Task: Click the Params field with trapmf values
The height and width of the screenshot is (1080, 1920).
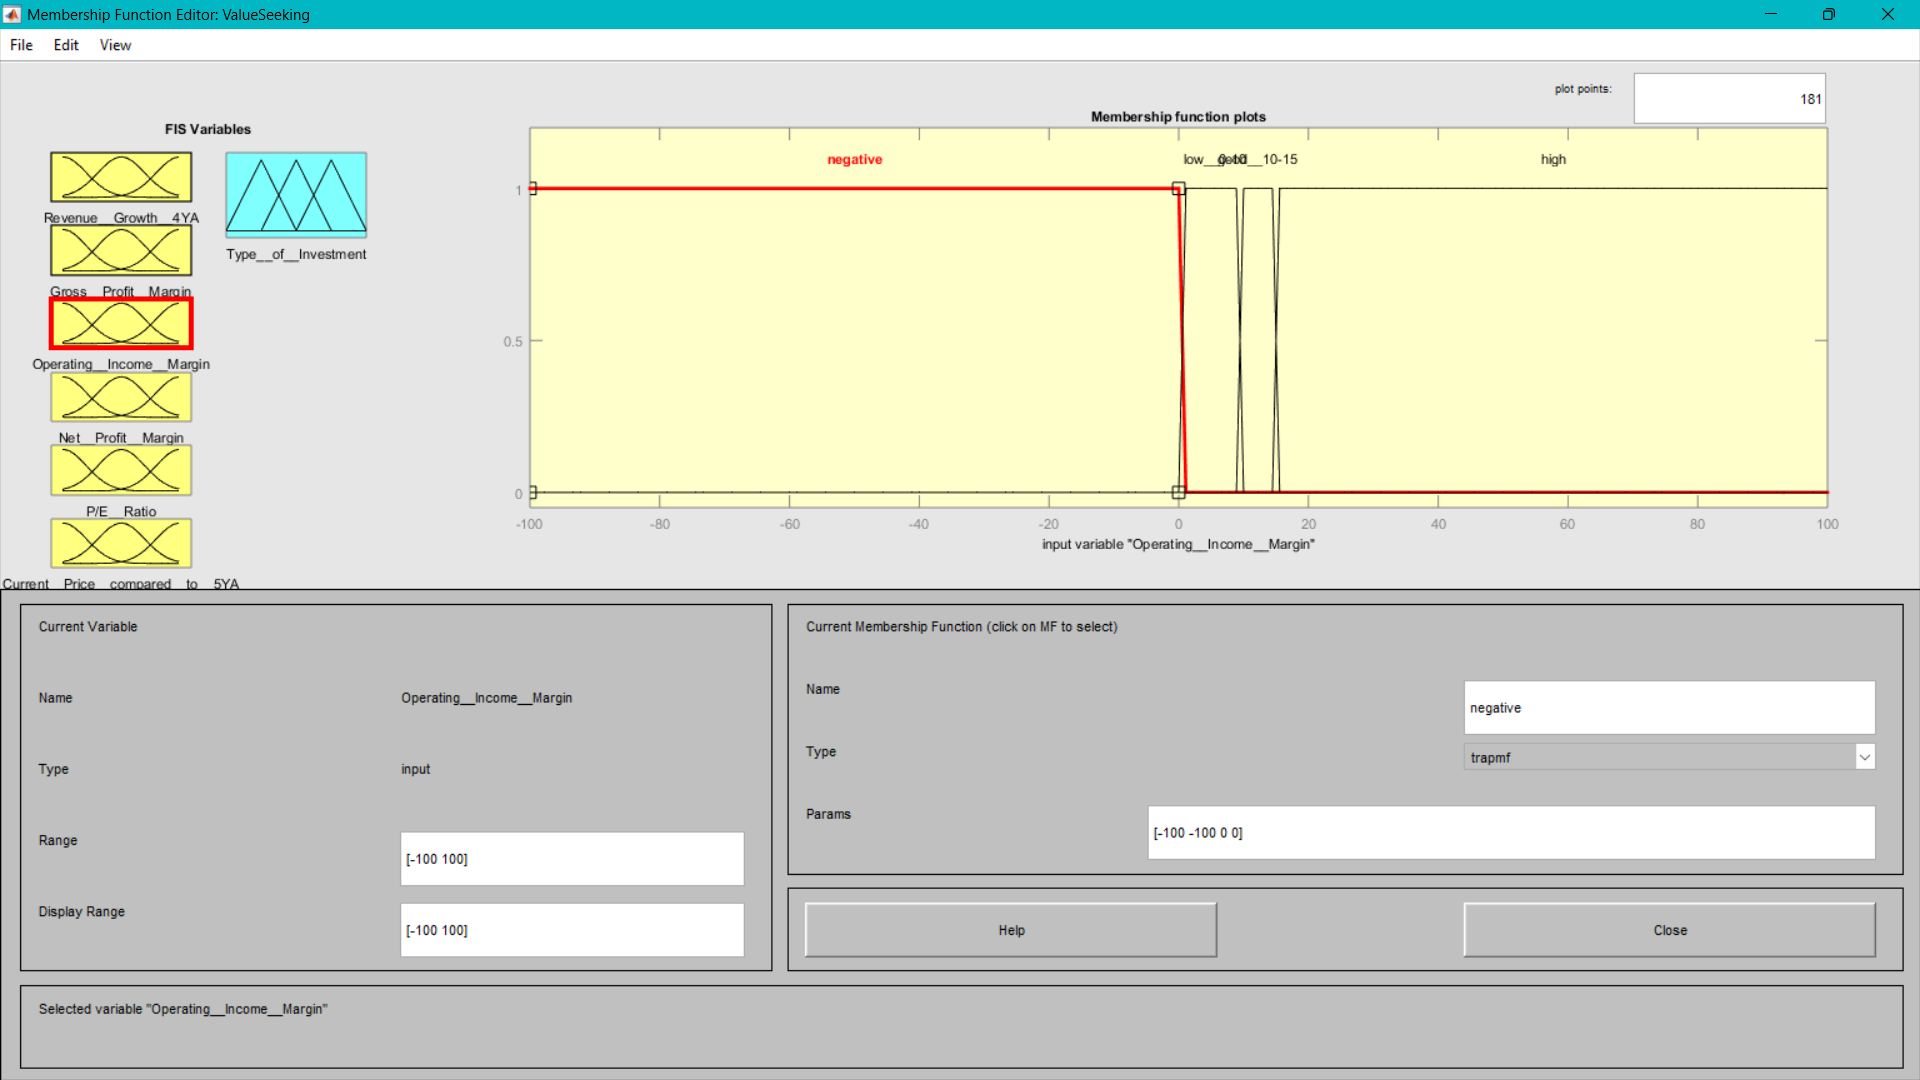Action: coord(1510,832)
